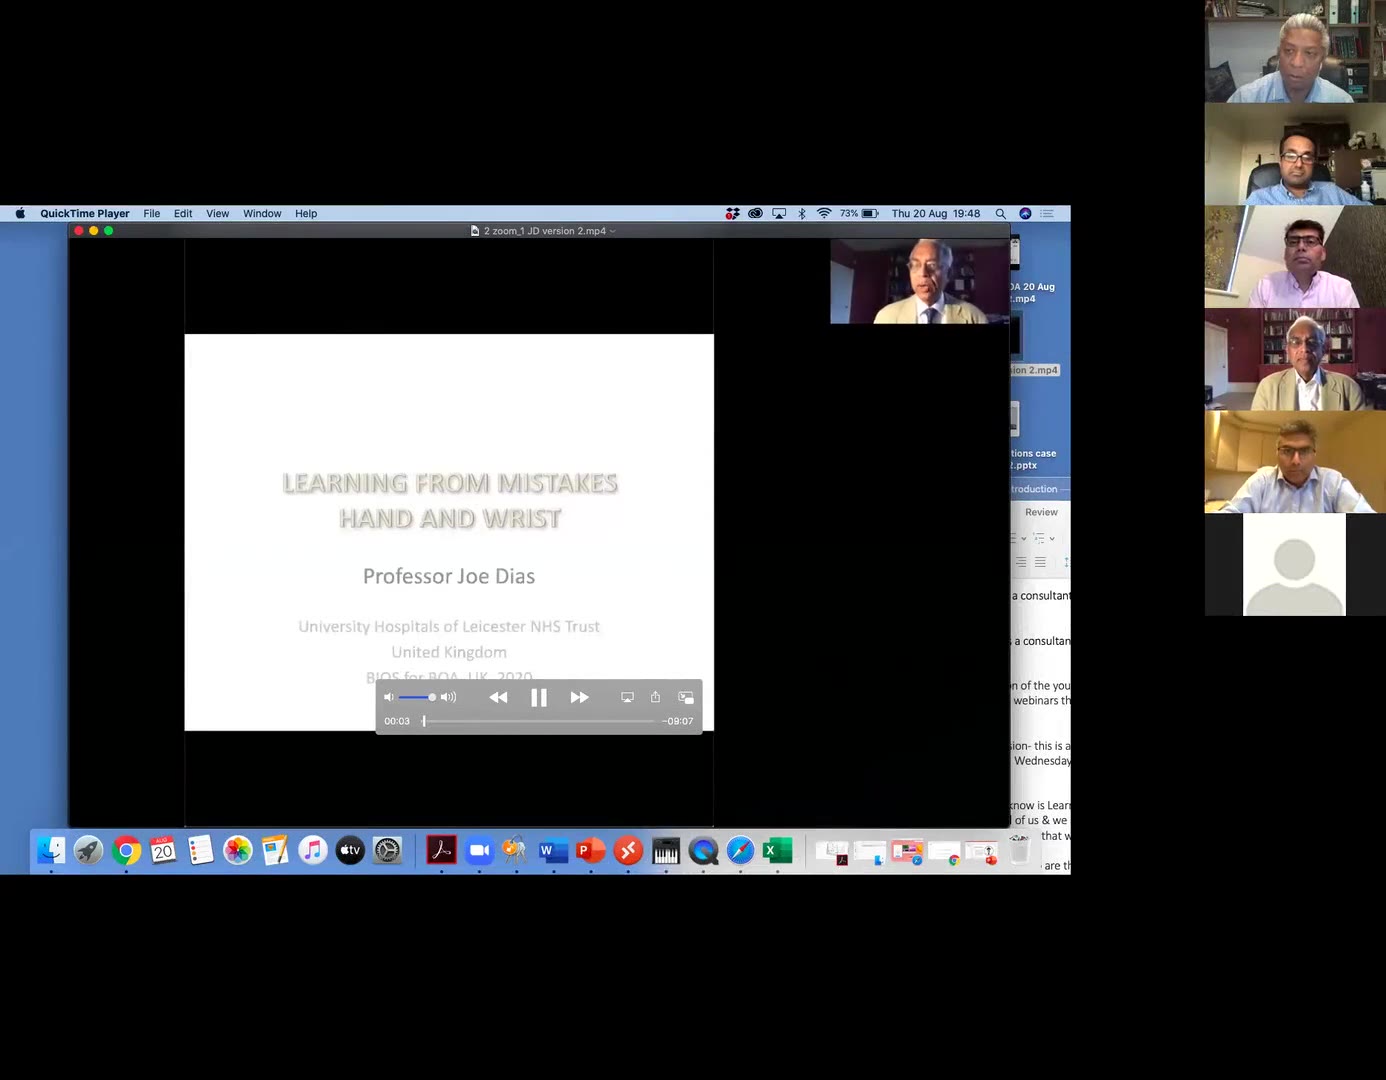
Task: Adjust the volume slider knob
Action: [432, 697]
